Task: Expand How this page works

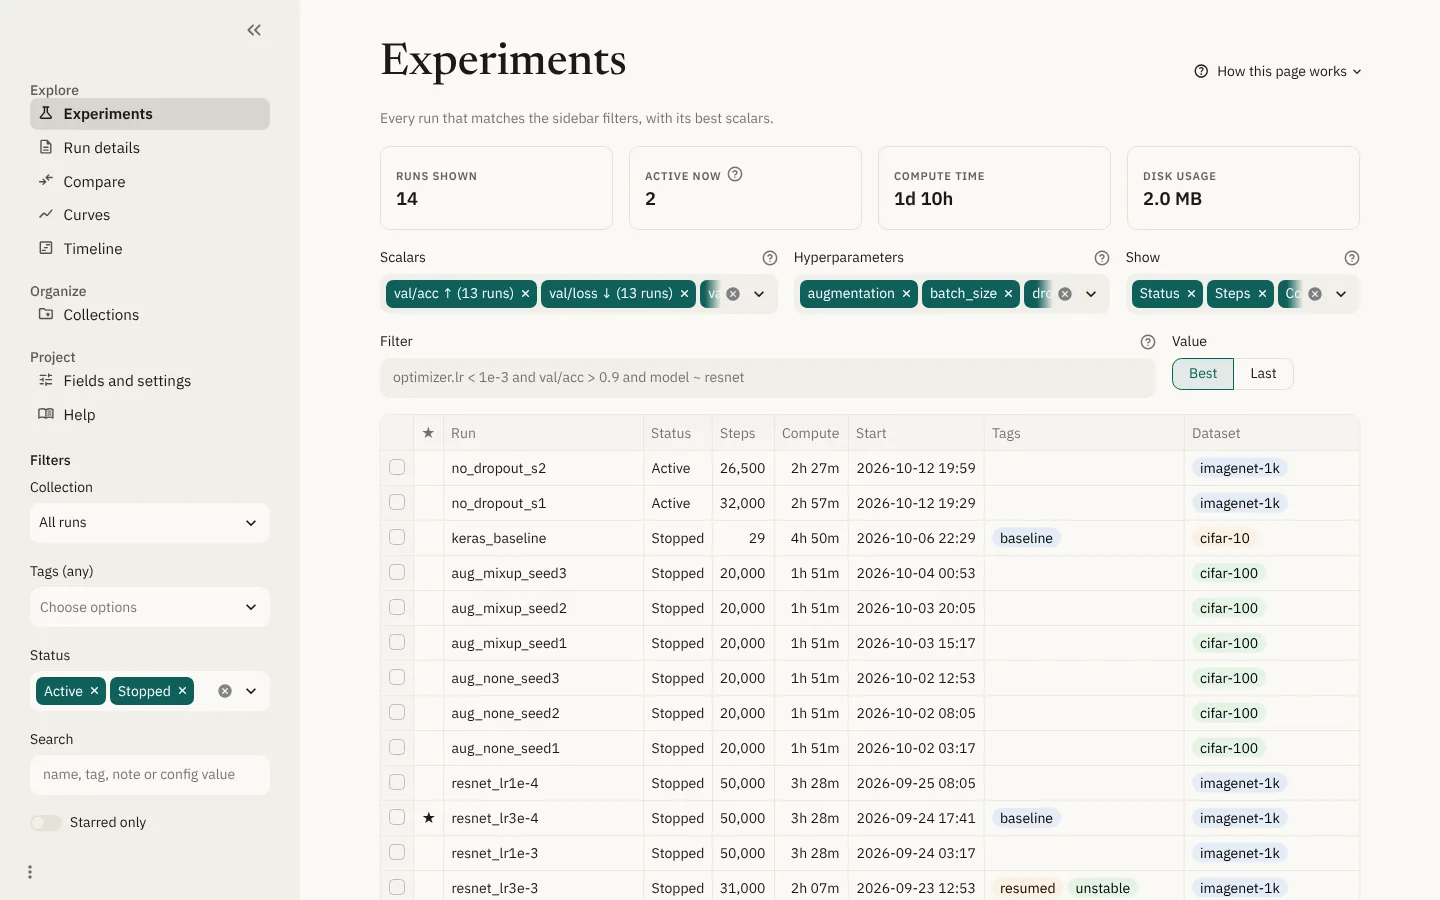Action: pyautogui.click(x=1278, y=72)
